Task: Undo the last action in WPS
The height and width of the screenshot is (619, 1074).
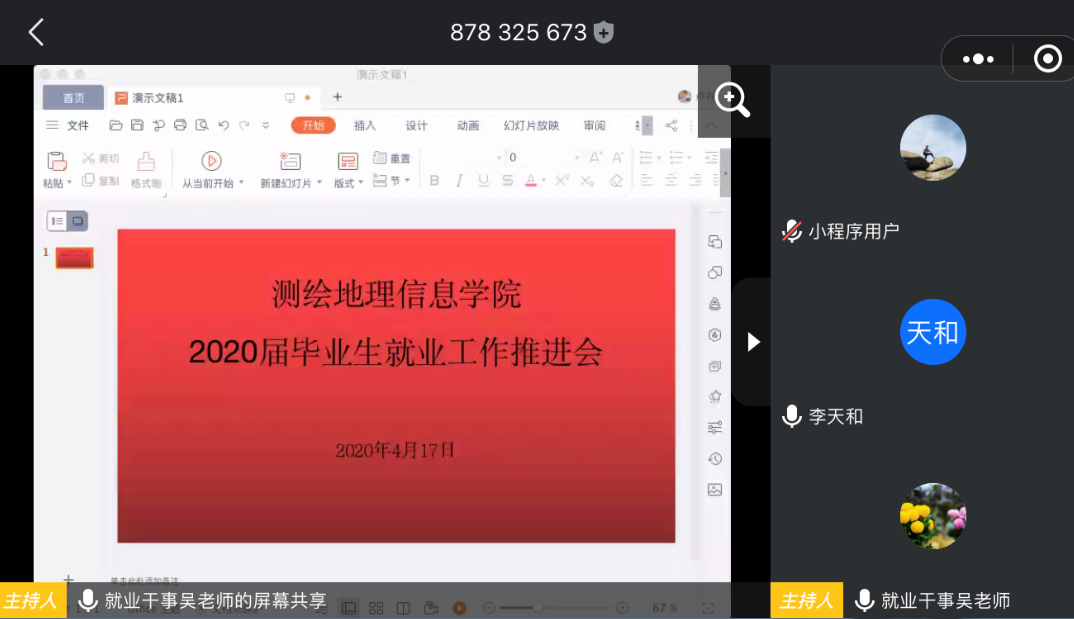Action: 223,125
